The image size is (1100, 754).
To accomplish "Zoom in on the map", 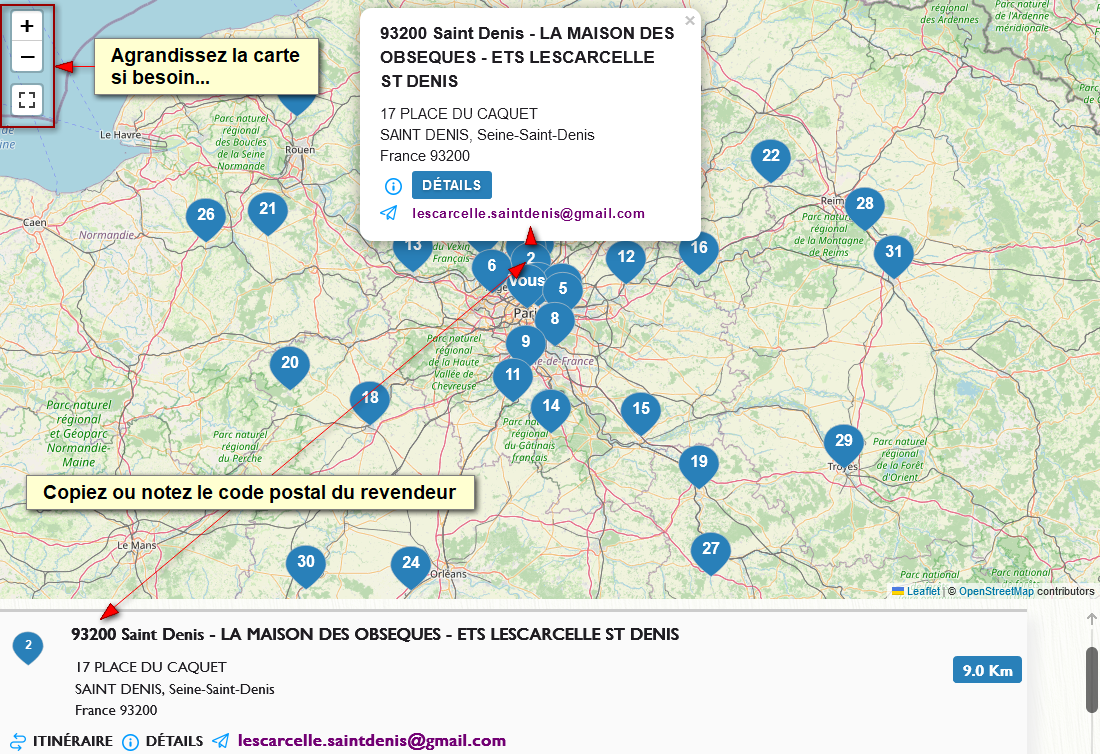I will click(27, 27).
